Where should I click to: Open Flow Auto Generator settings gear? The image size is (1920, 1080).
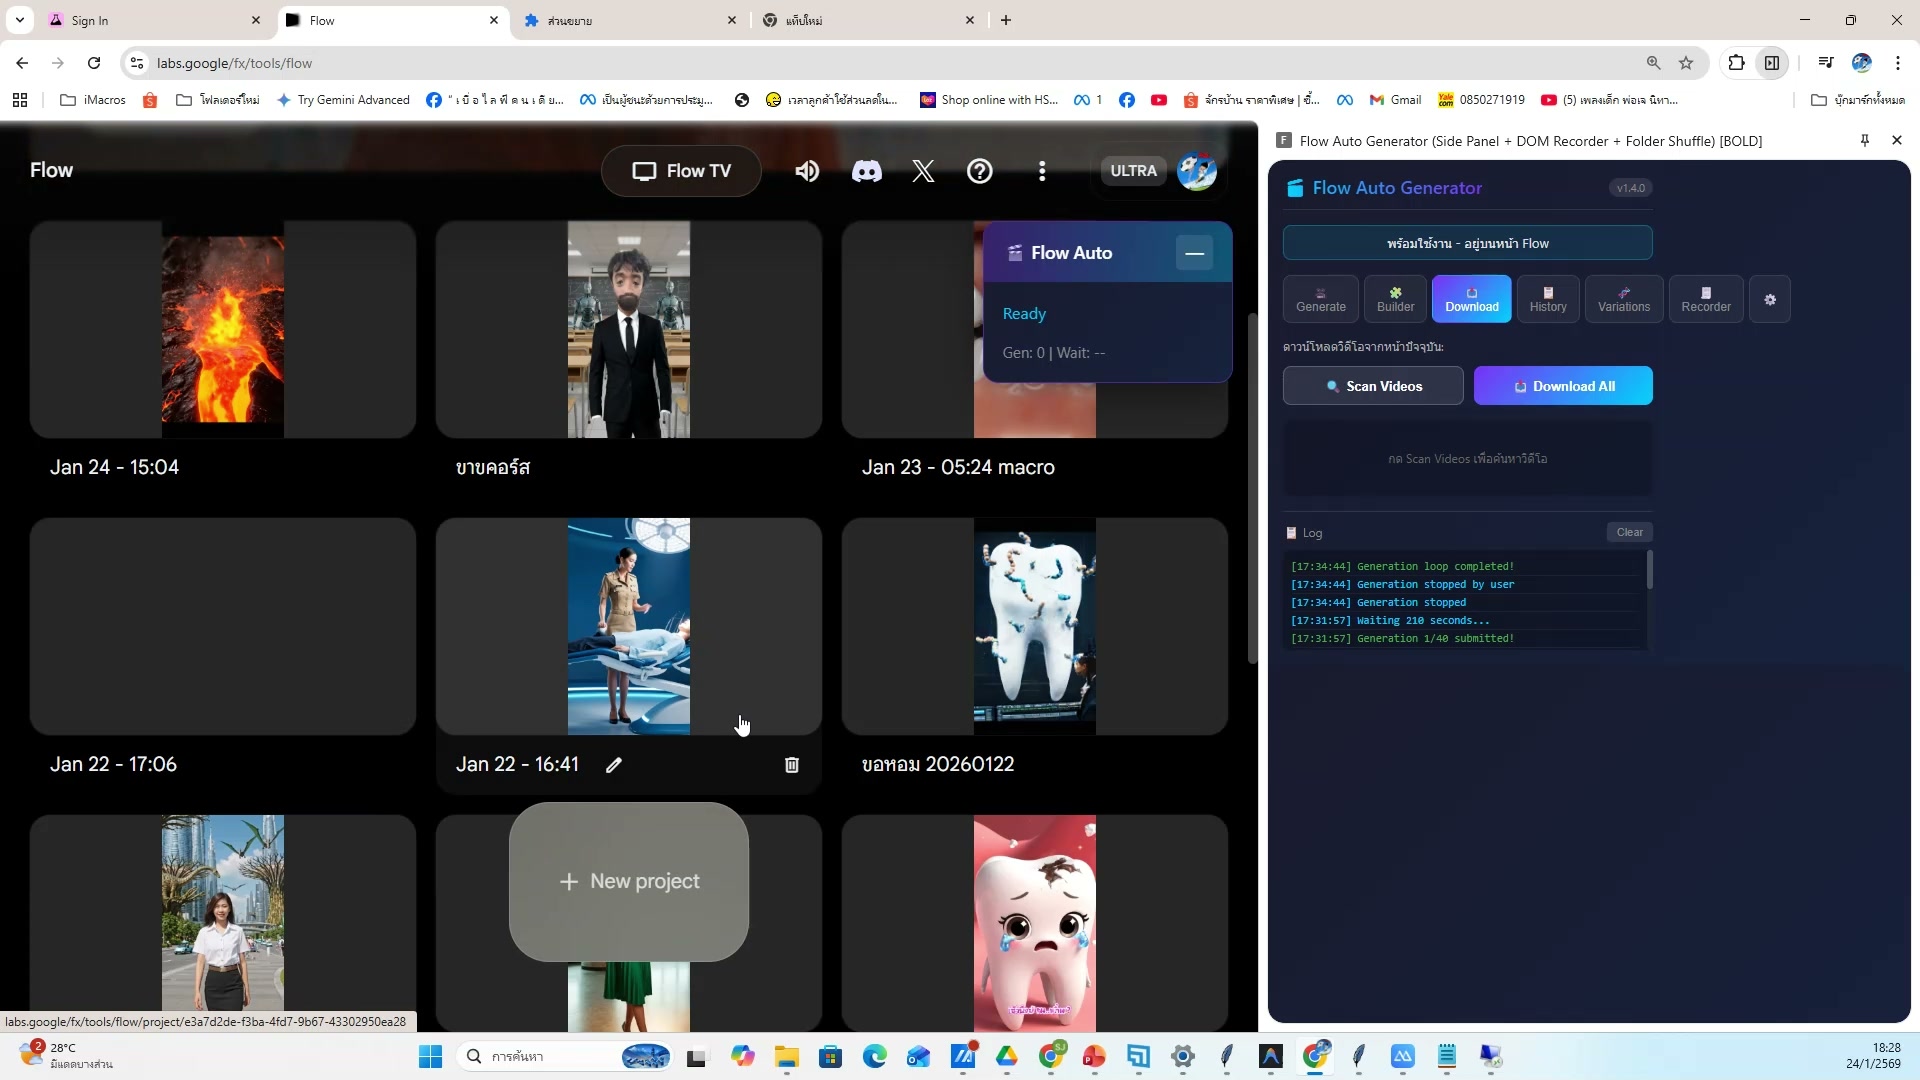click(1769, 299)
